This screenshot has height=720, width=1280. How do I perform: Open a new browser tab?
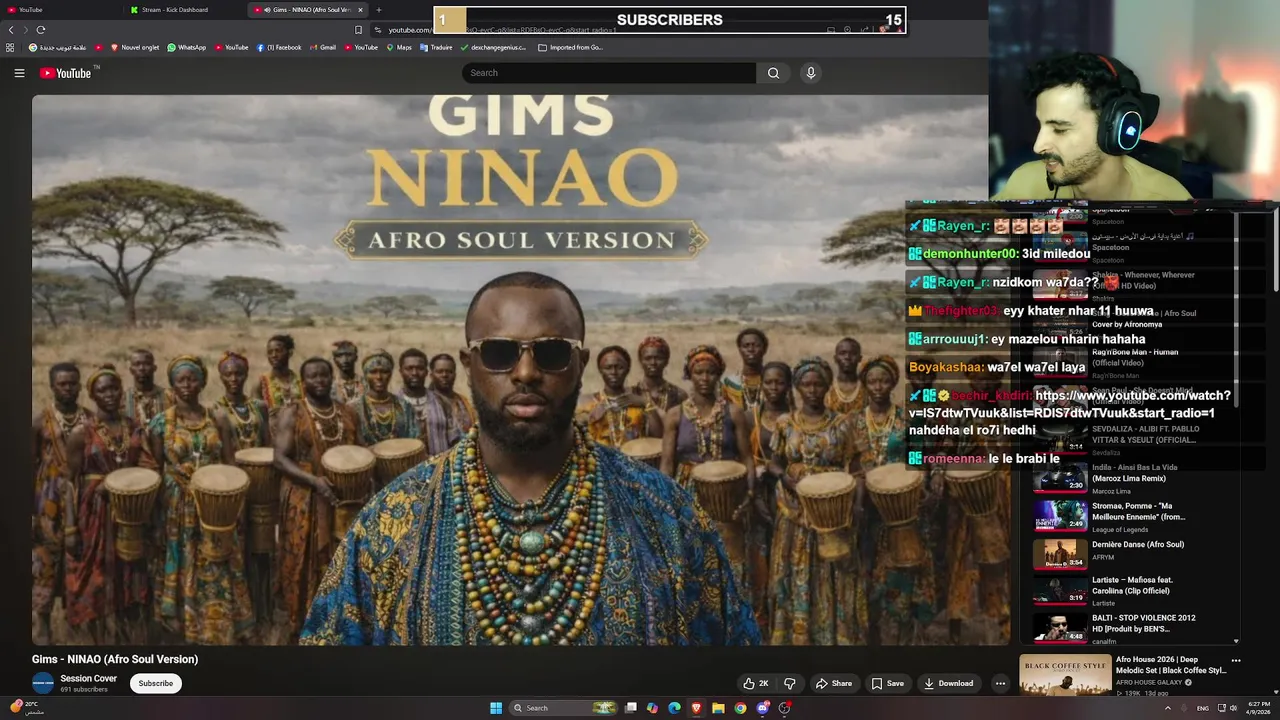click(x=378, y=10)
